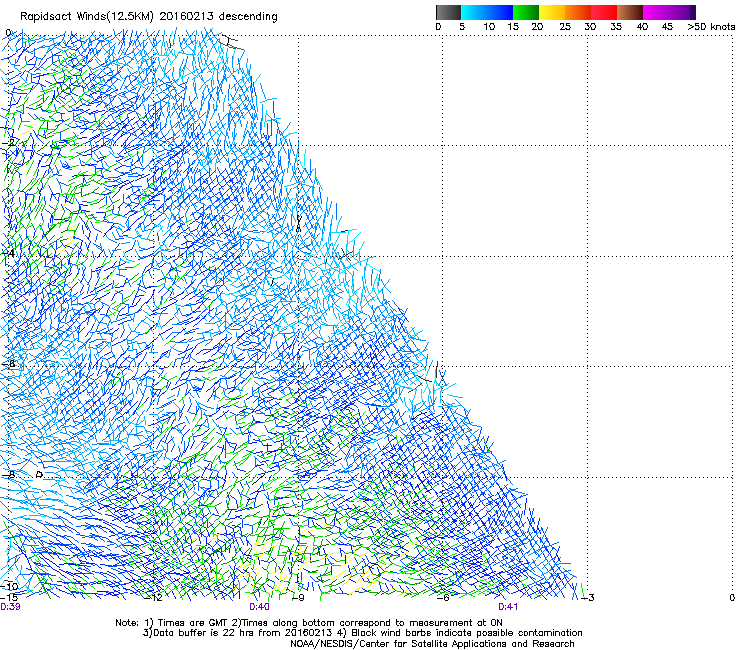
Task: Click the '-15' longitude axis label
Action: 9,598
